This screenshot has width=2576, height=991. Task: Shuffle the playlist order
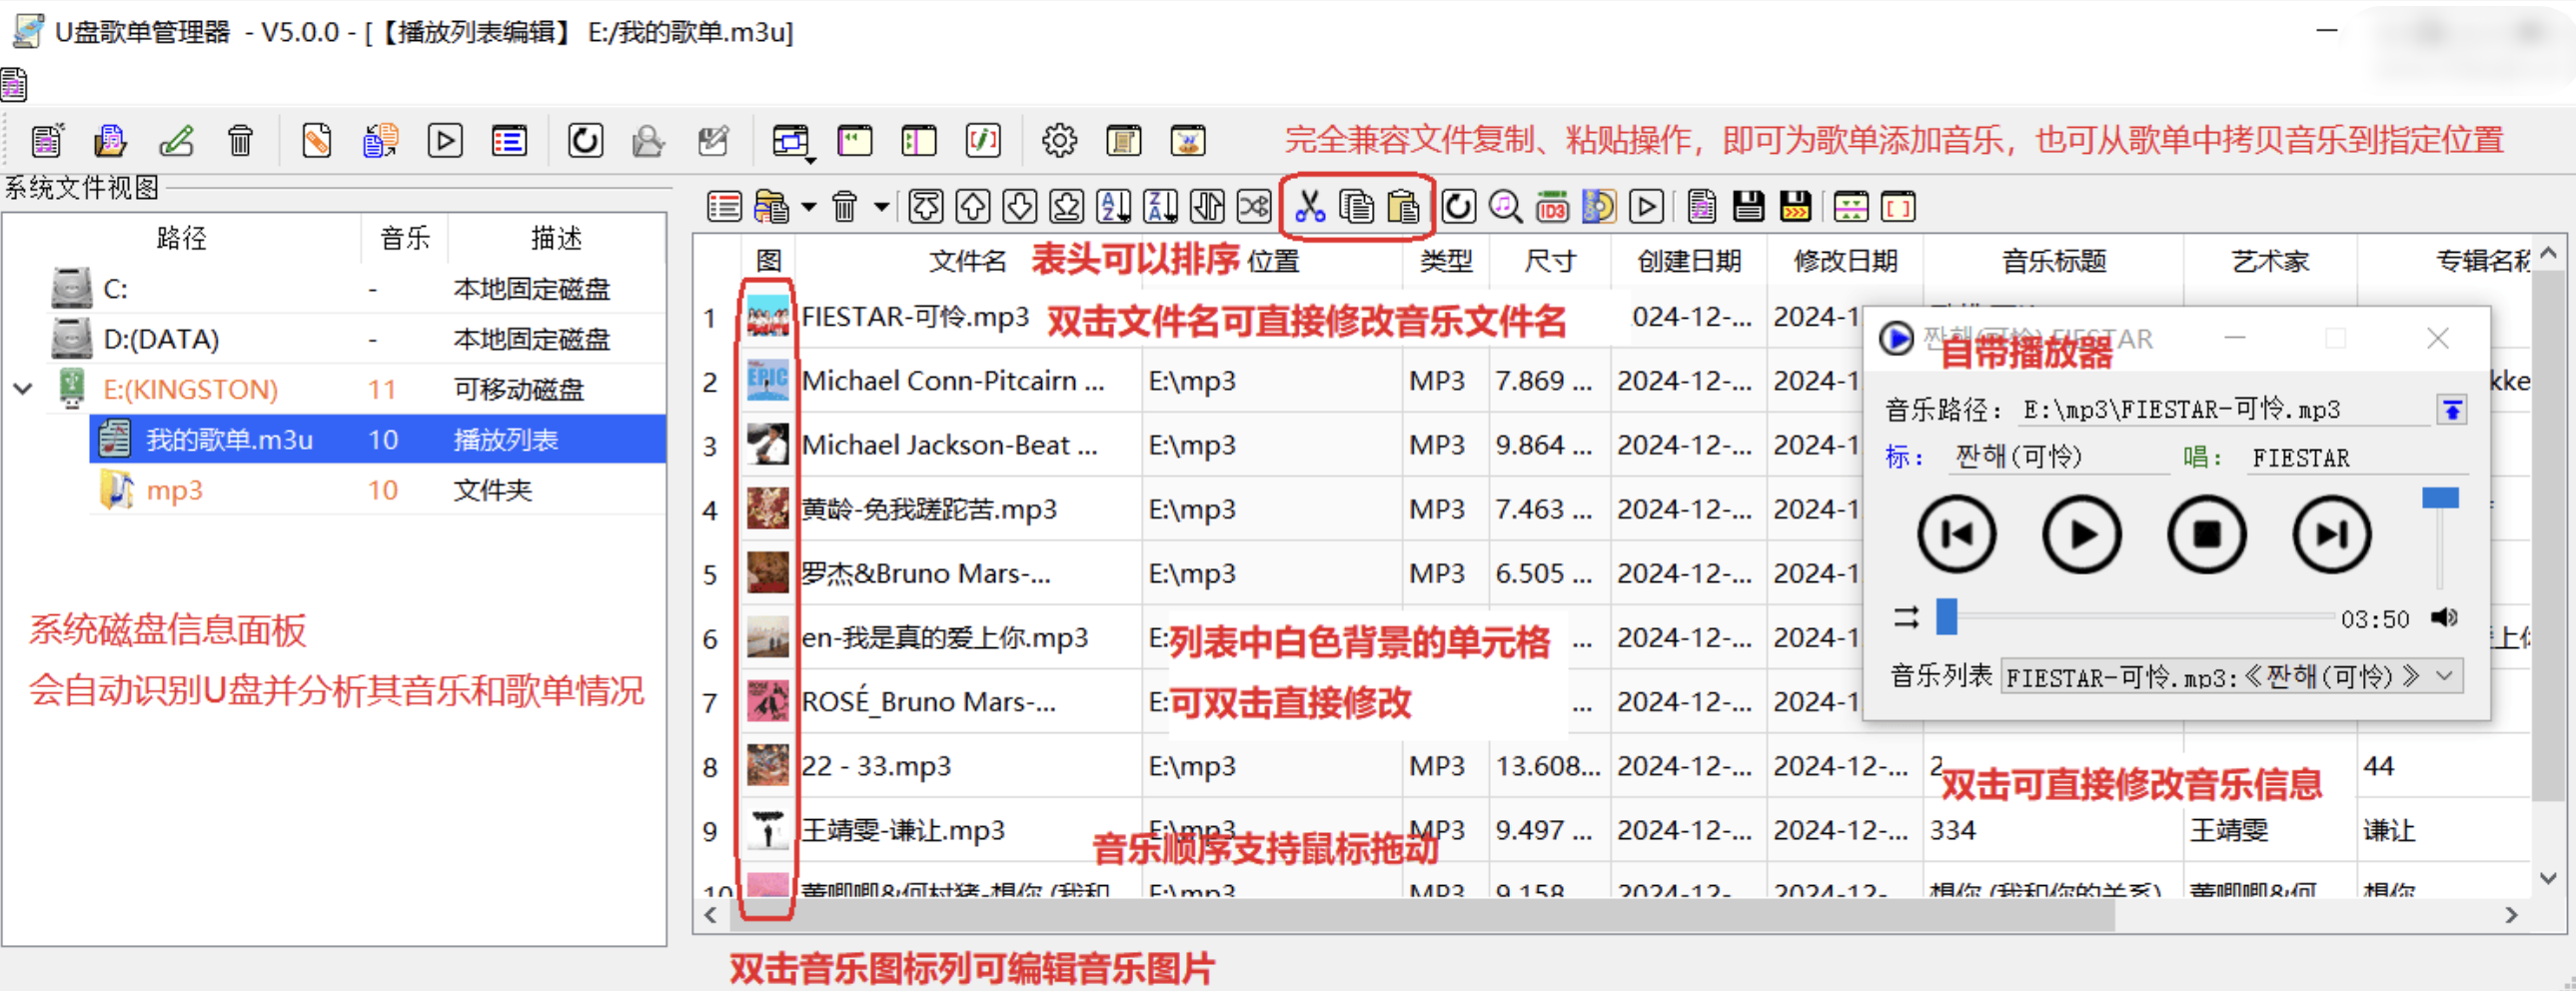[x=1254, y=206]
